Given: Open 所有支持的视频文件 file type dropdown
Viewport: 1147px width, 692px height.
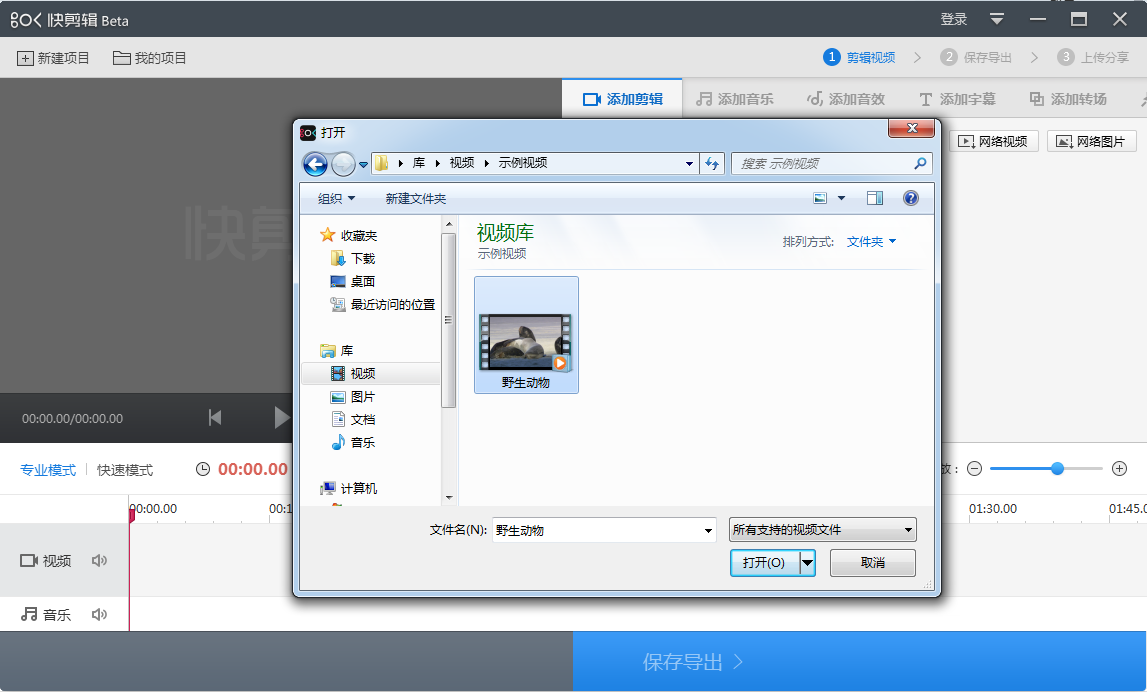Looking at the screenshot, I should [x=823, y=530].
